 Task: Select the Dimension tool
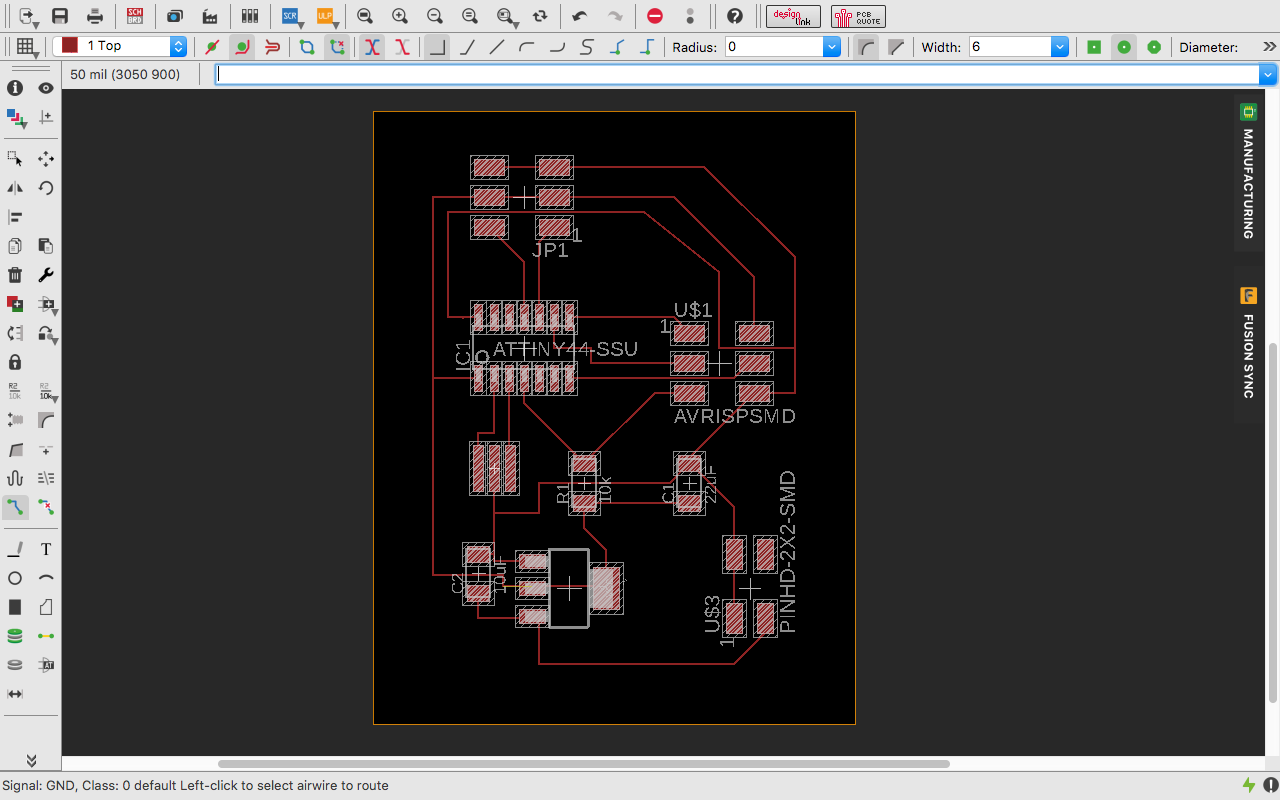15,694
